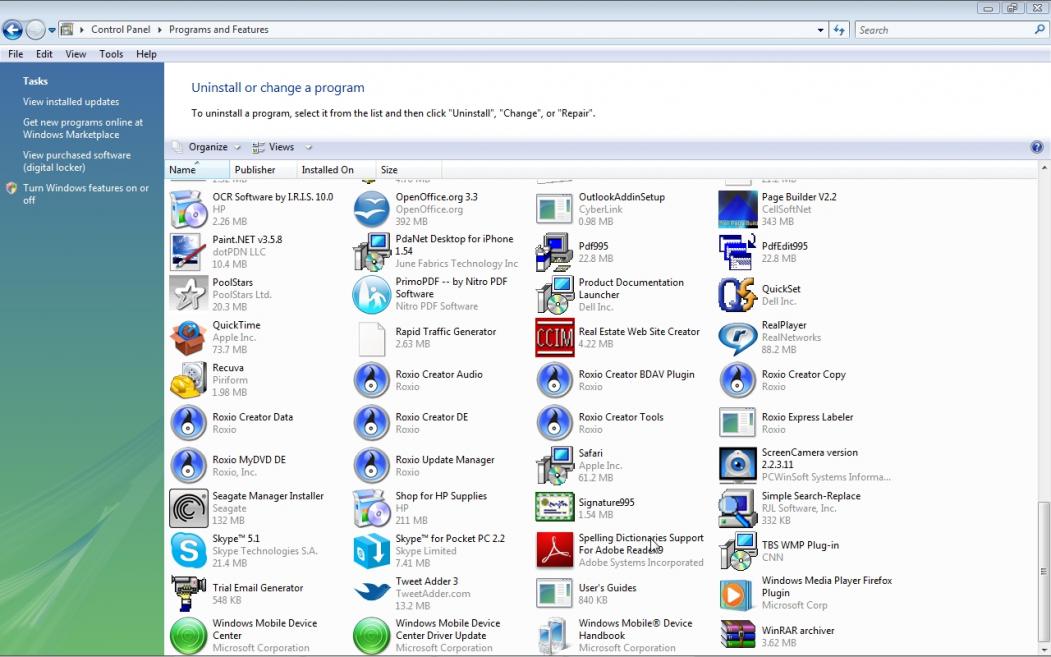
Task: Open the Edit menu
Action: tap(44, 54)
